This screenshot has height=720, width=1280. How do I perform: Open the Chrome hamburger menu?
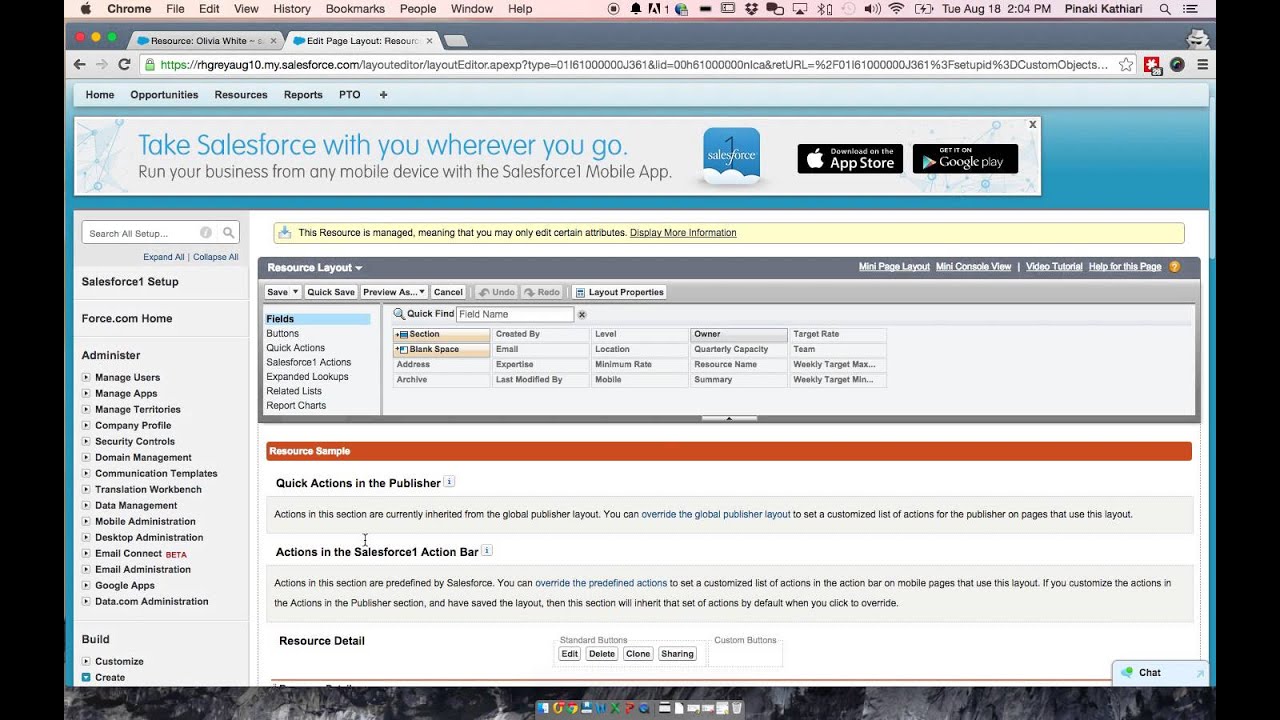point(1203,64)
